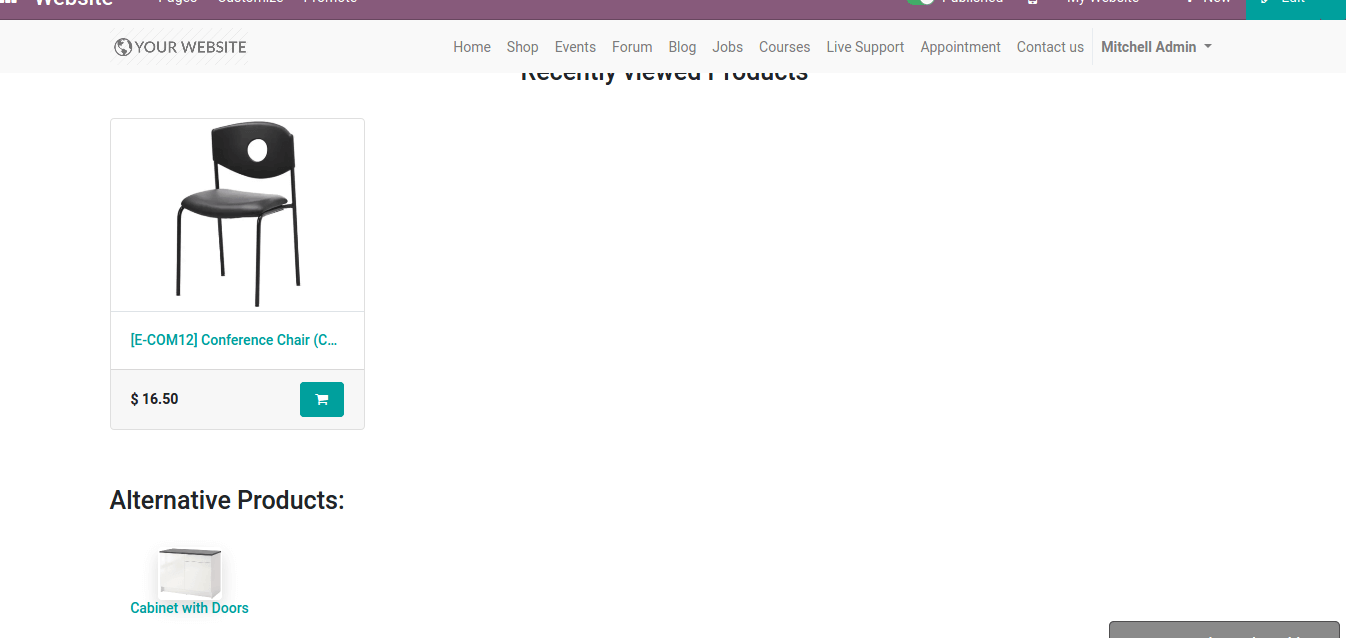Open the Events menu item
This screenshot has width=1349, height=638.
575,47
